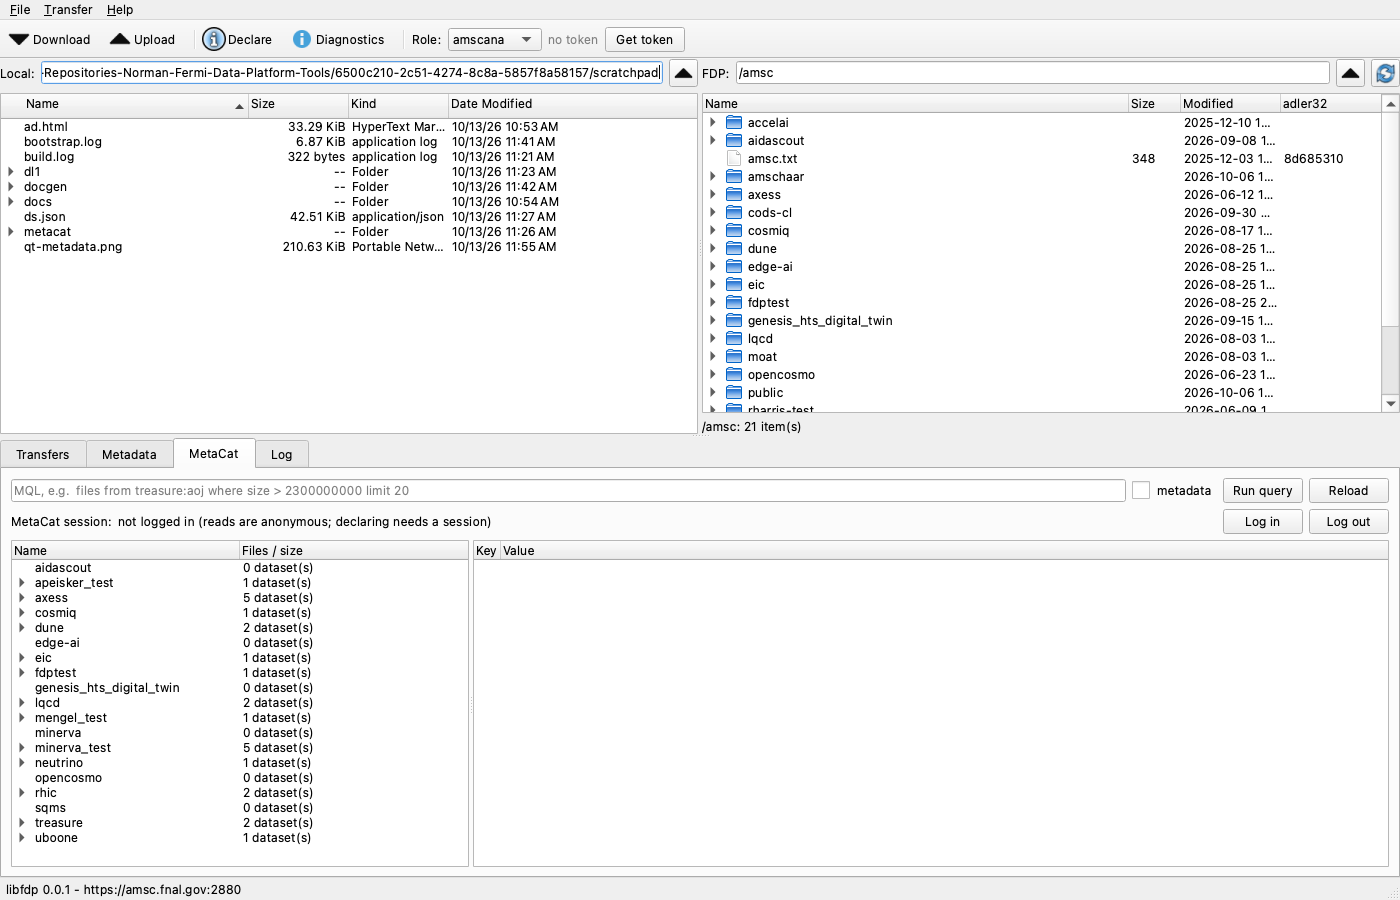The width and height of the screenshot is (1400, 900).
Task: Select the amsc.txt file icon
Action: (734, 159)
